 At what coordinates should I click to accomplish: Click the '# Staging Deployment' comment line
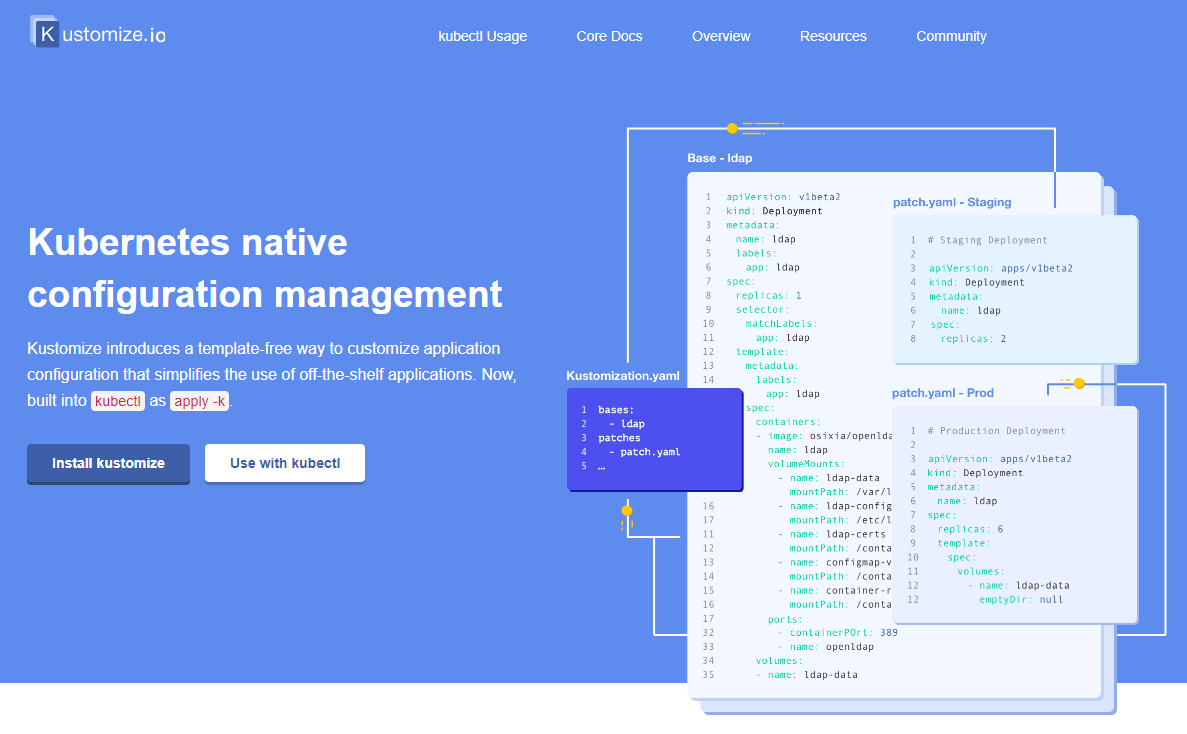pos(987,240)
